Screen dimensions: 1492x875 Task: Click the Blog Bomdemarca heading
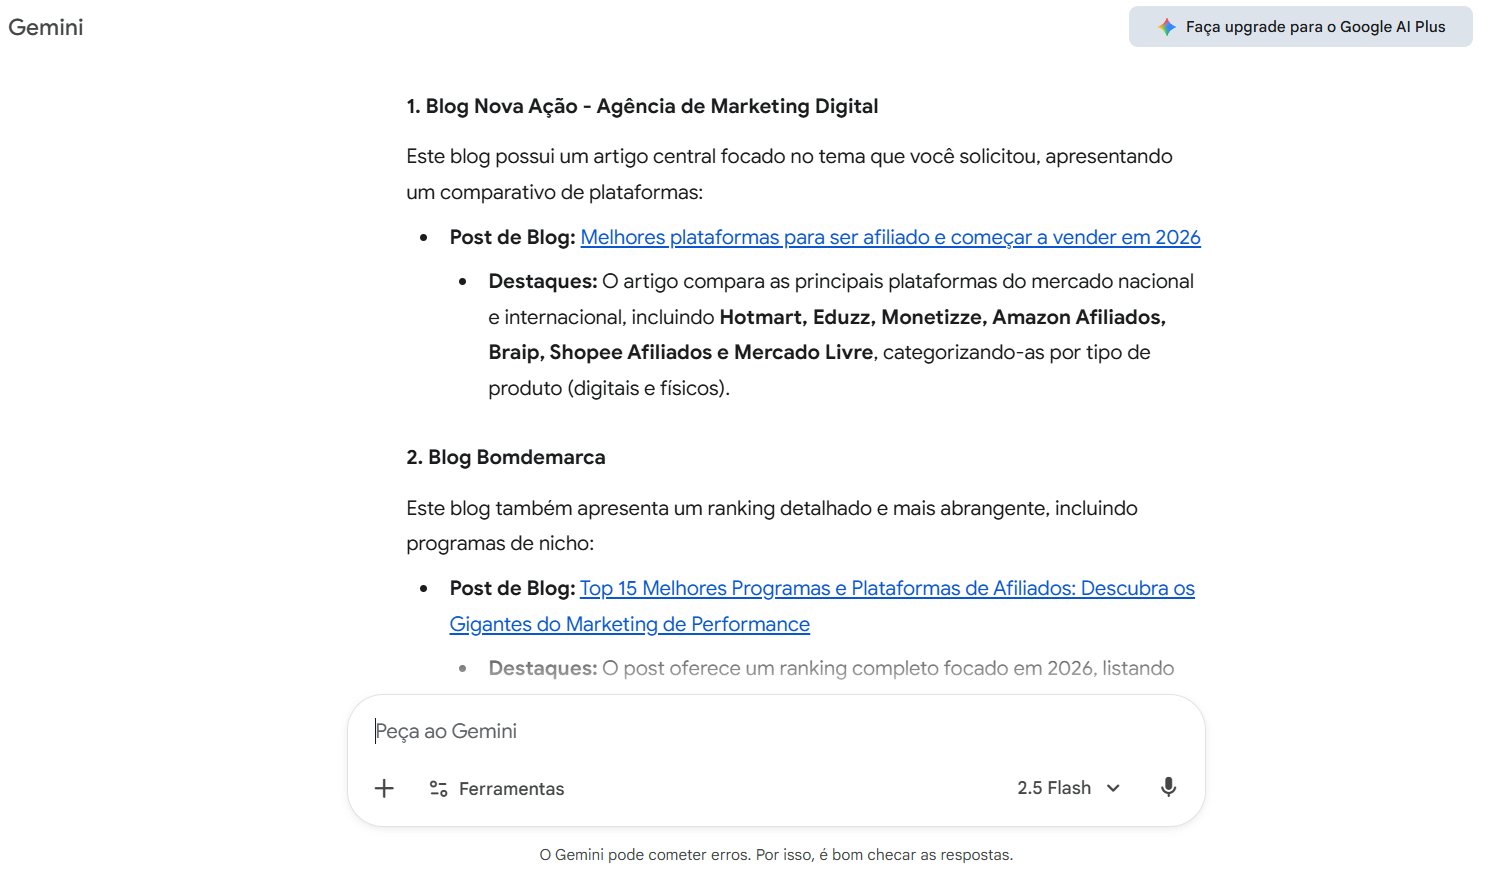pos(506,457)
